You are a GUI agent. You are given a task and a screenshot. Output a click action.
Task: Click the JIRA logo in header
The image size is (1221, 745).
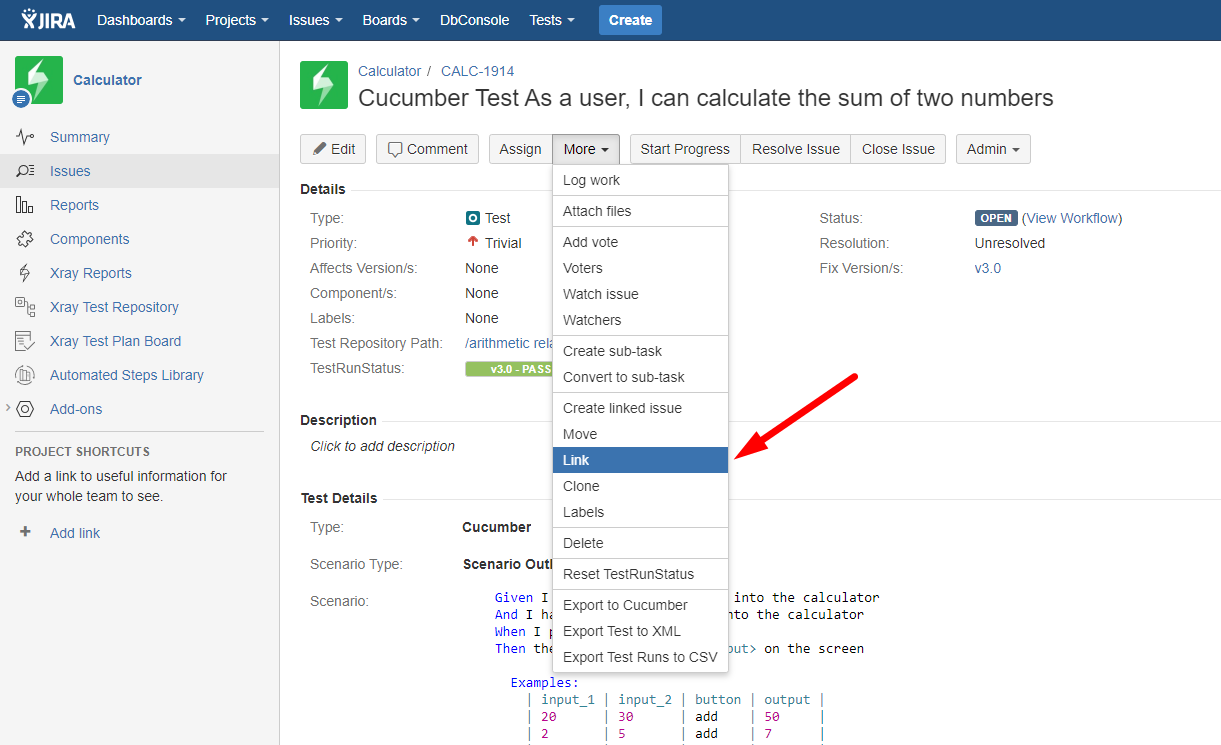pyautogui.click(x=50, y=19)
